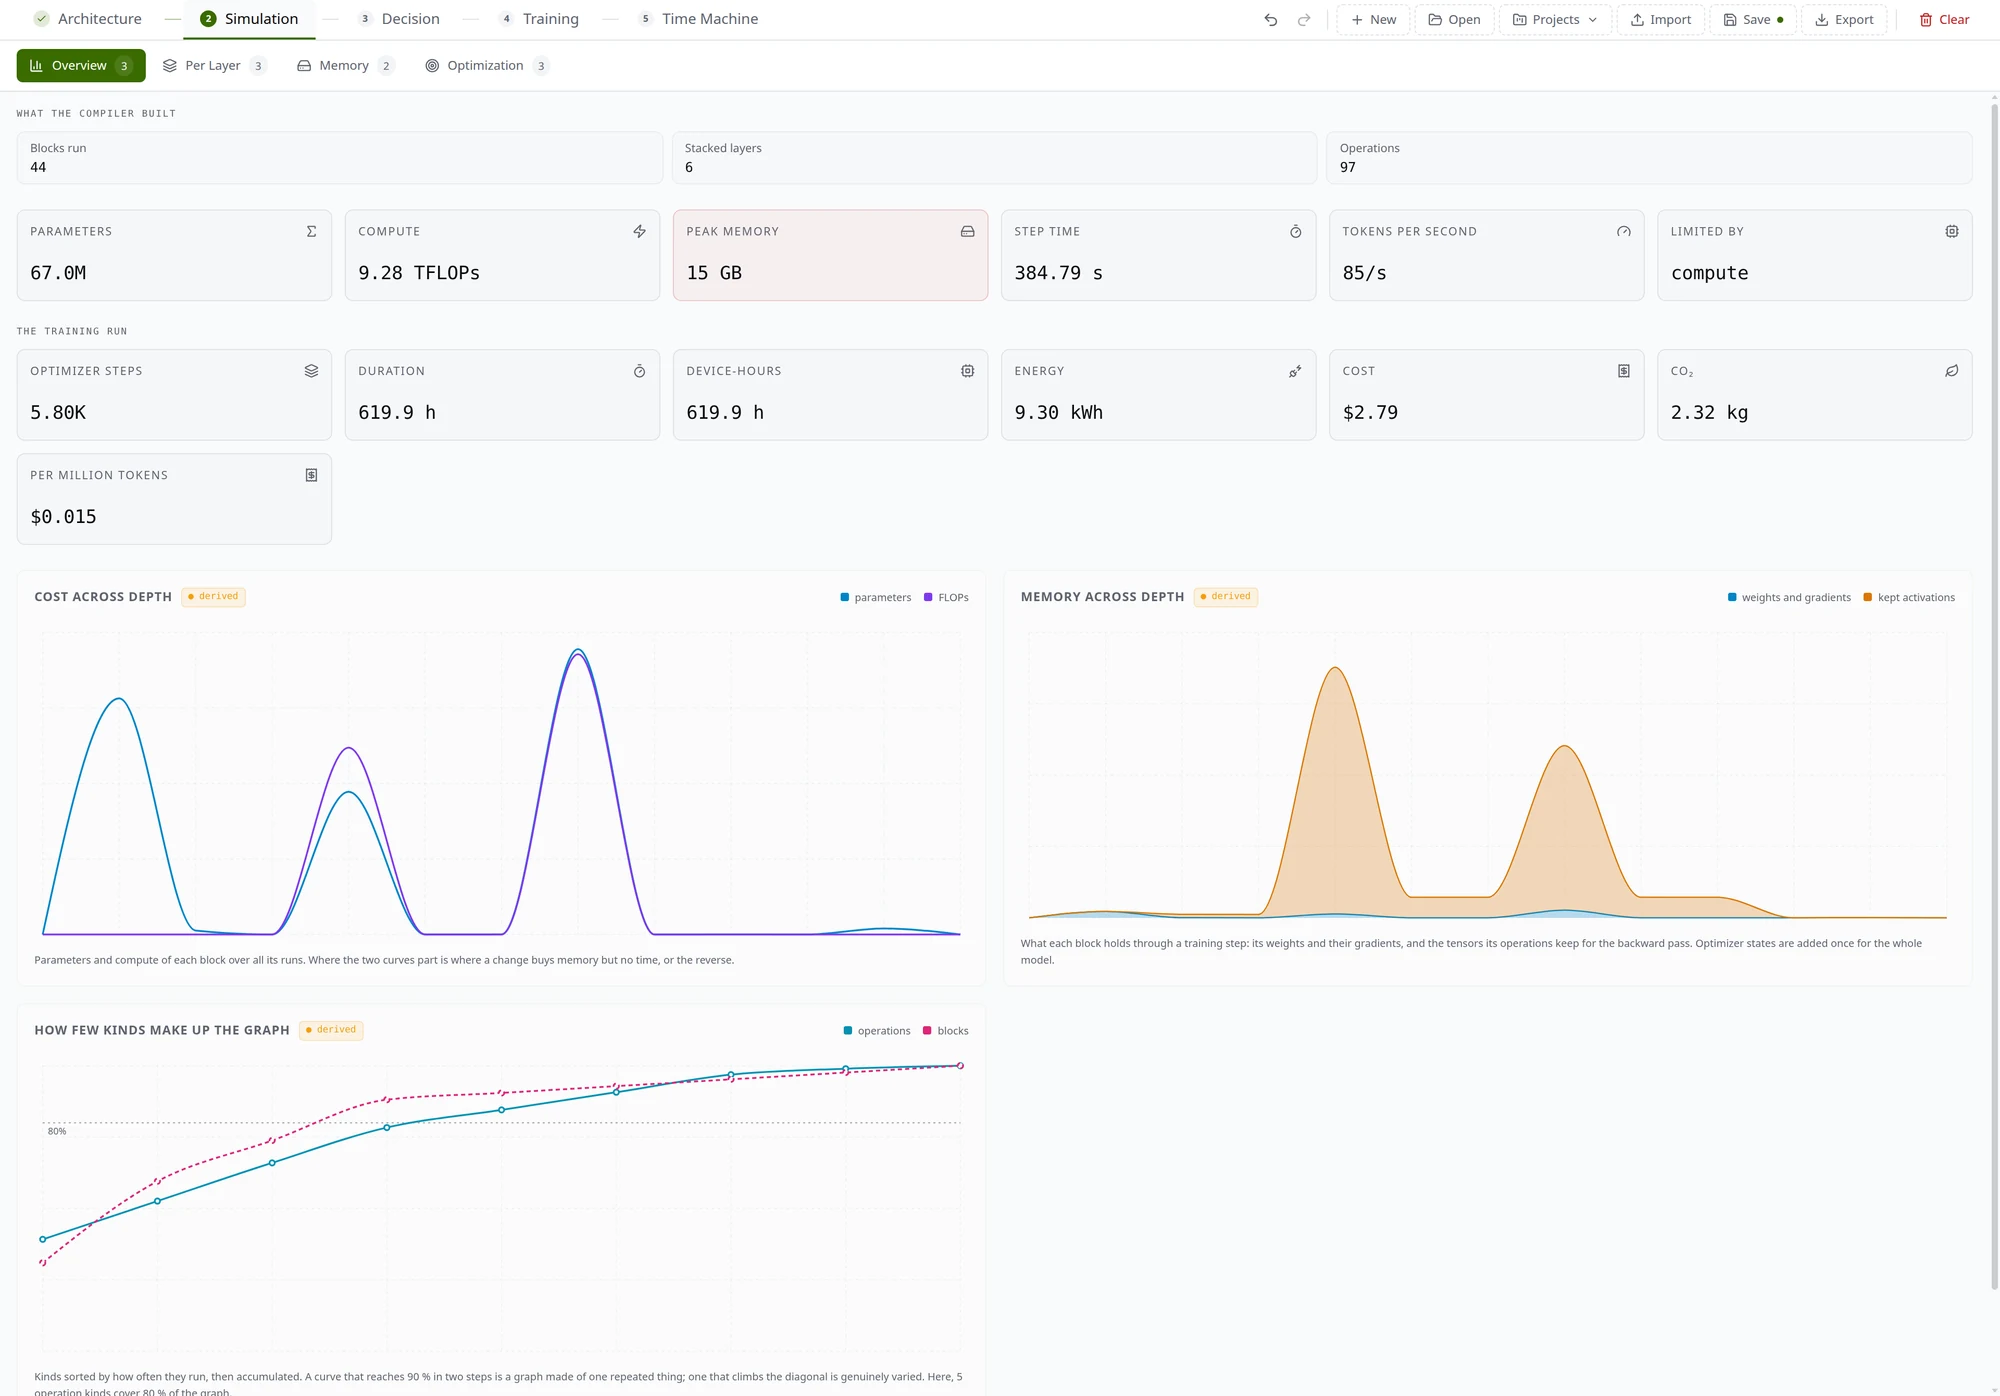Toggle the weights and gradients legend entry

[x=1789, y=597]
